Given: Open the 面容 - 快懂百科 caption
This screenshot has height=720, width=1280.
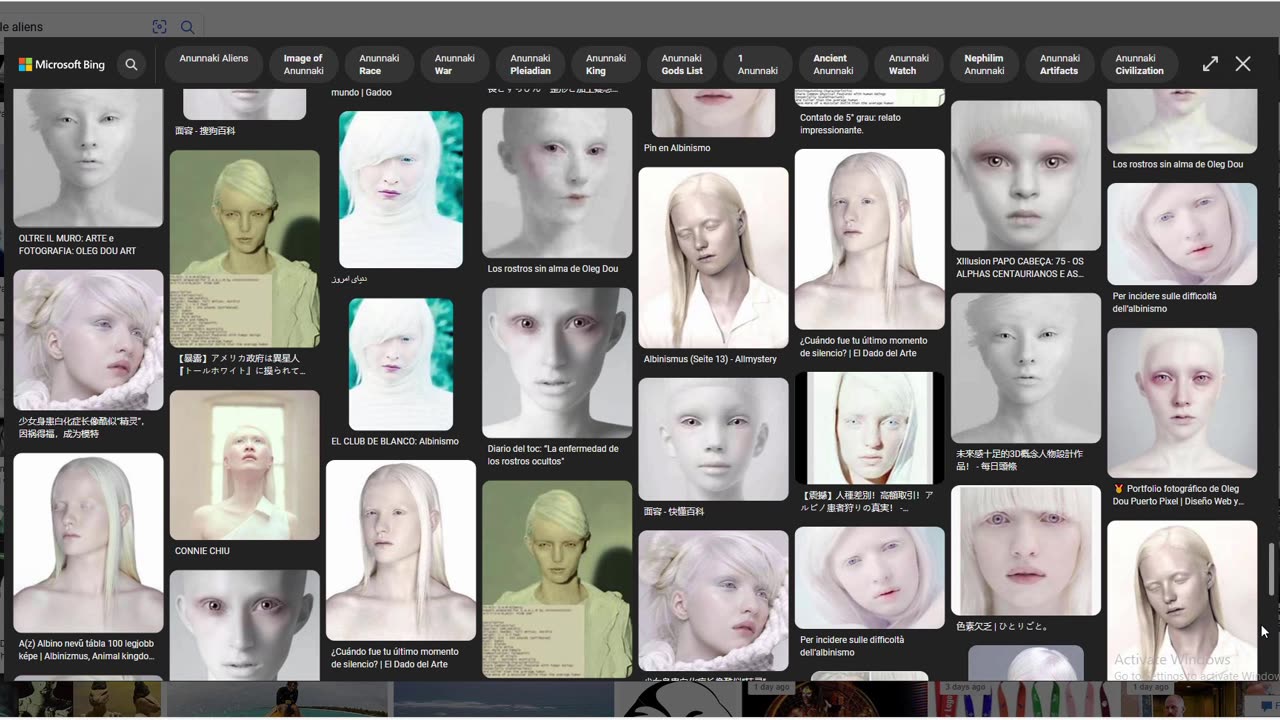Looking at the screenshot, I should [x=674, y=511].
